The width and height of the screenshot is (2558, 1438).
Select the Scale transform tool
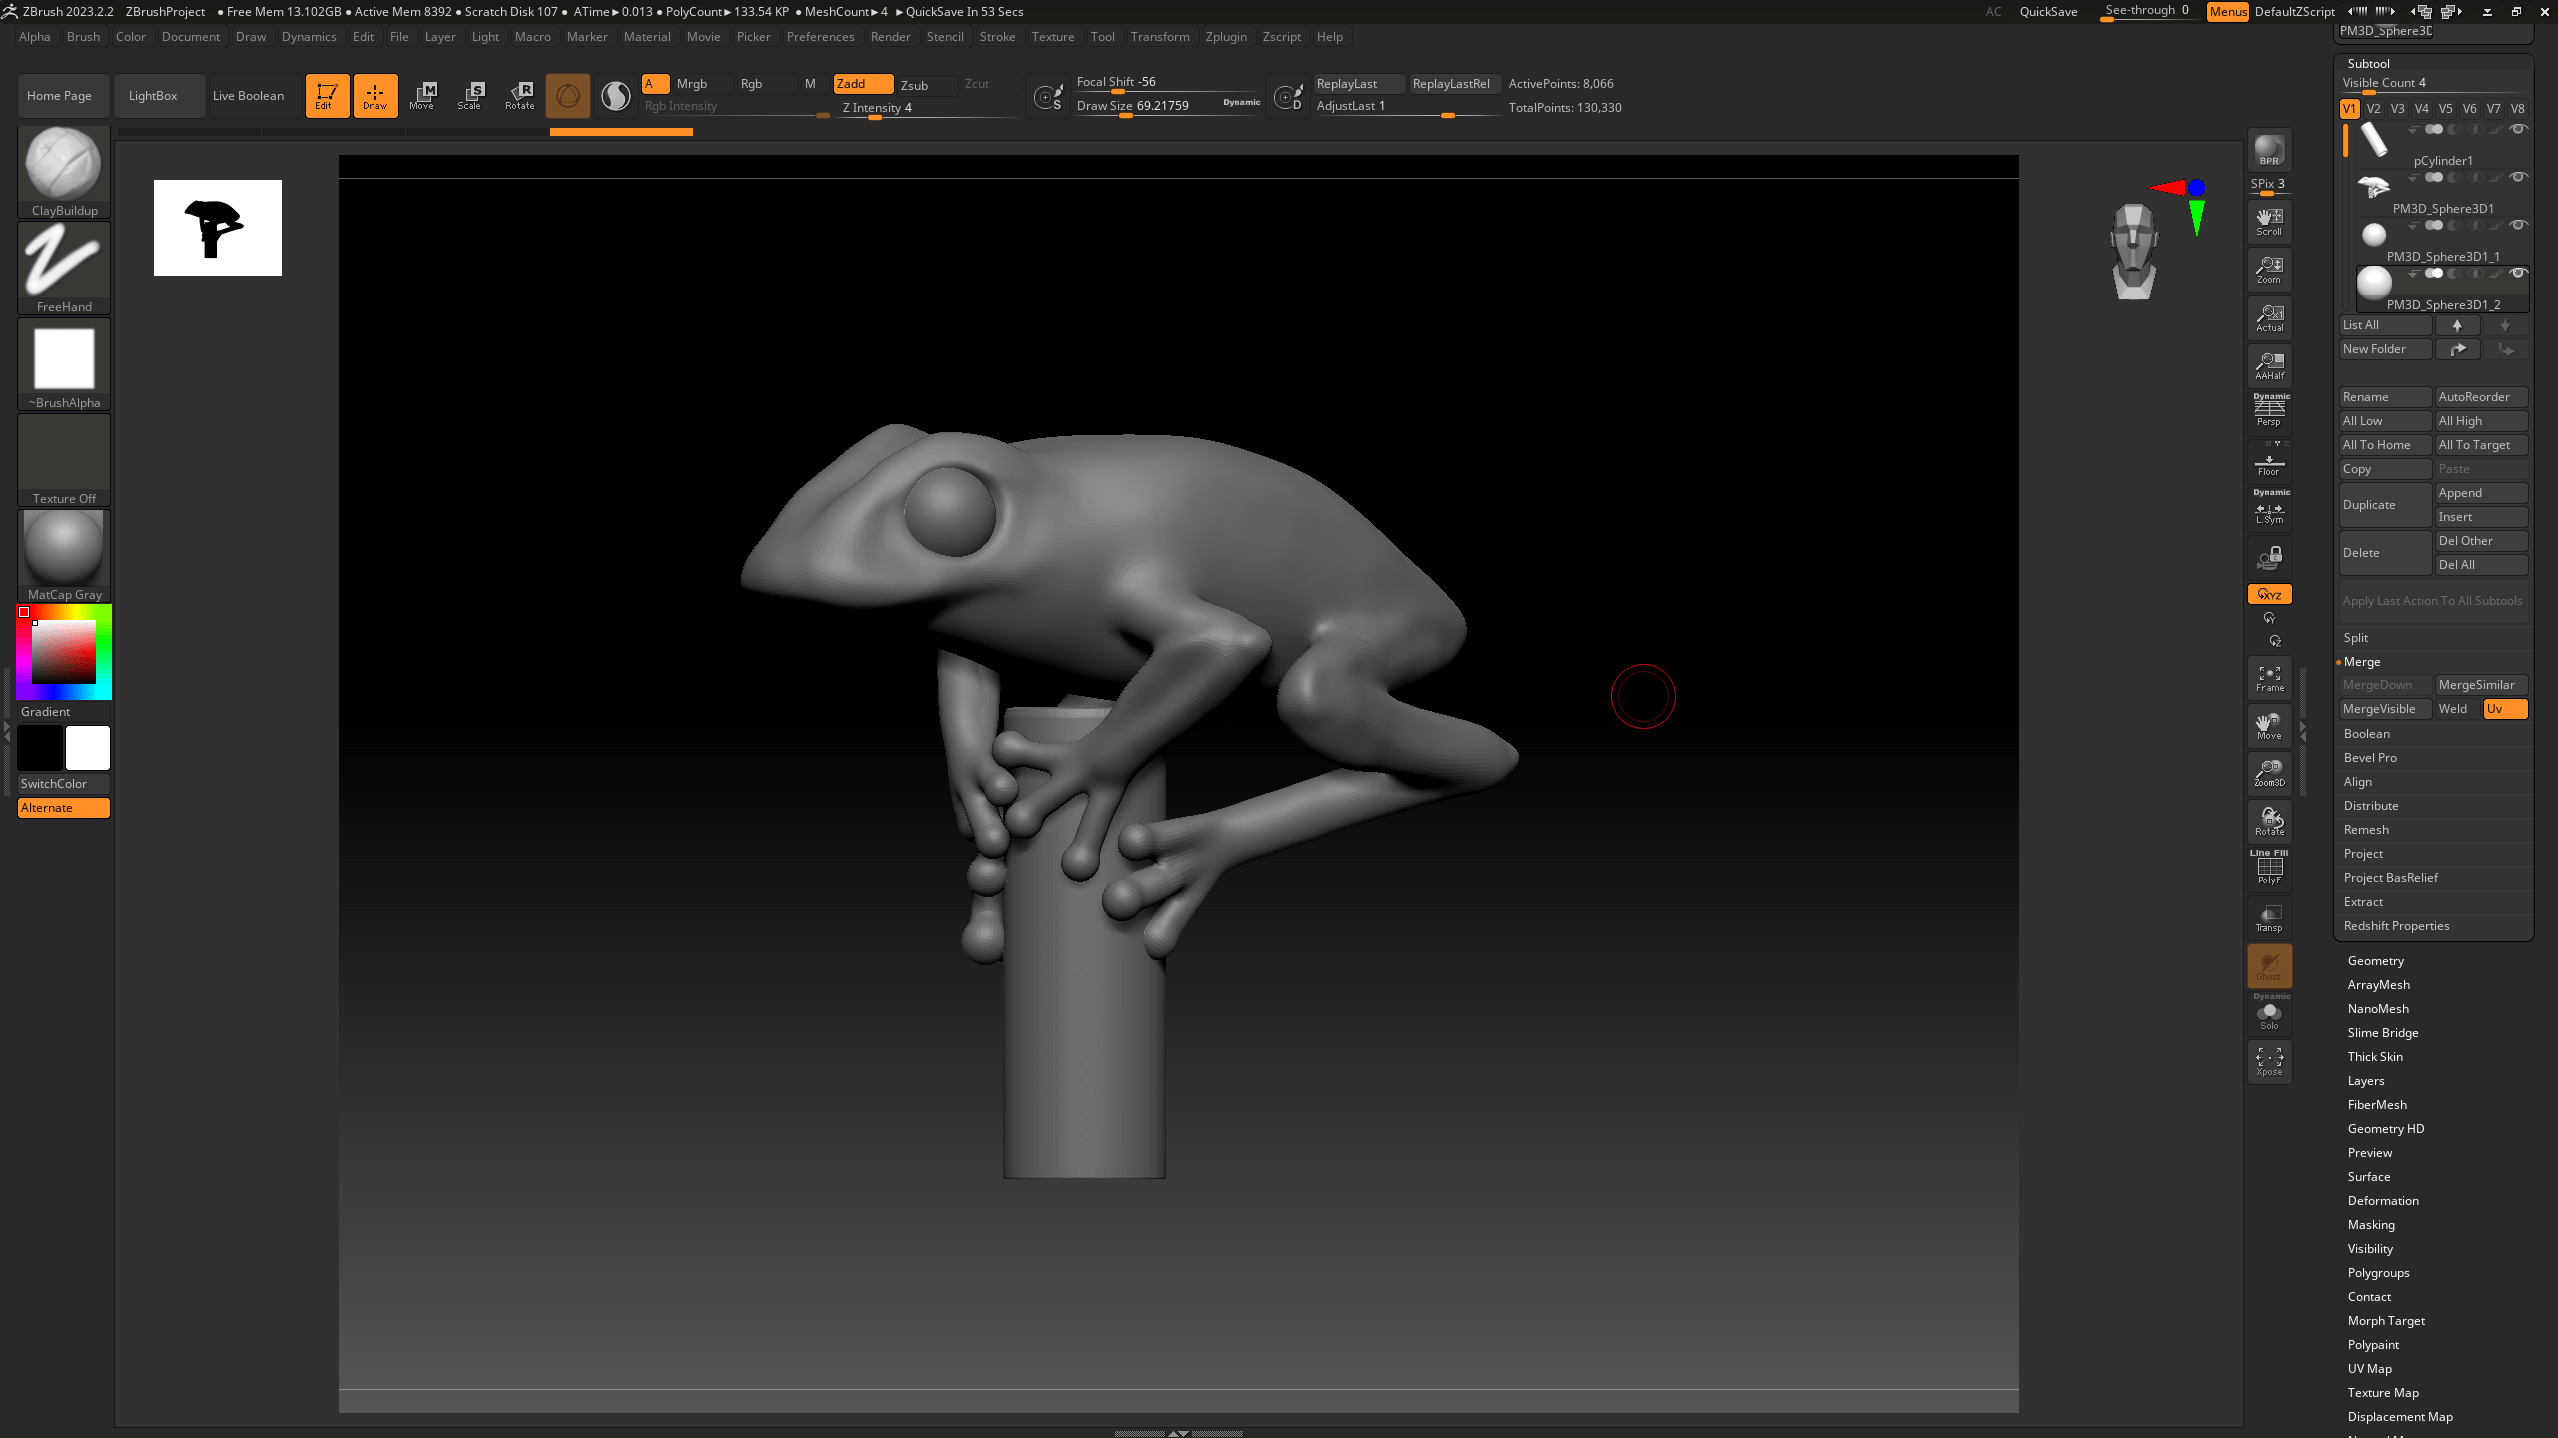click(470, 95)
